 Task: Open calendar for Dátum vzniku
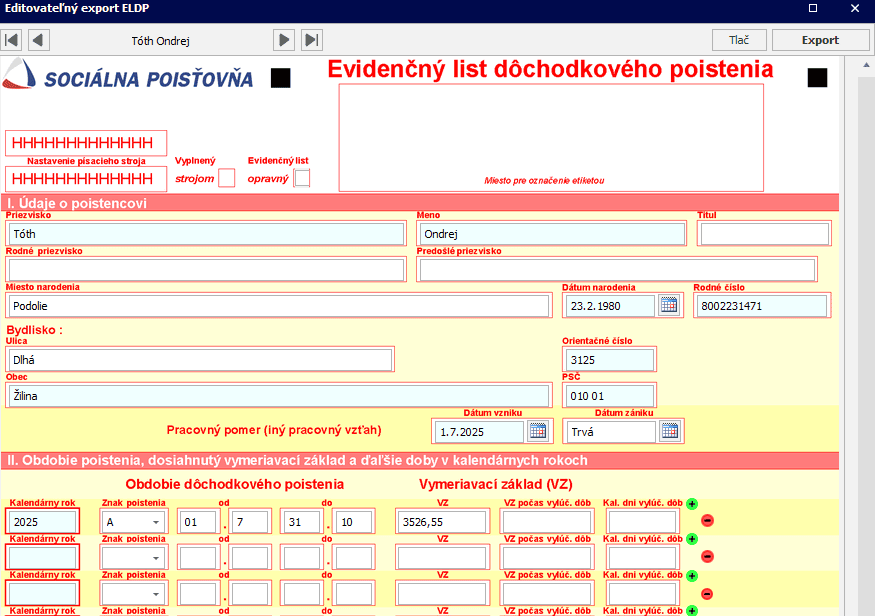[x=538, y=432]
